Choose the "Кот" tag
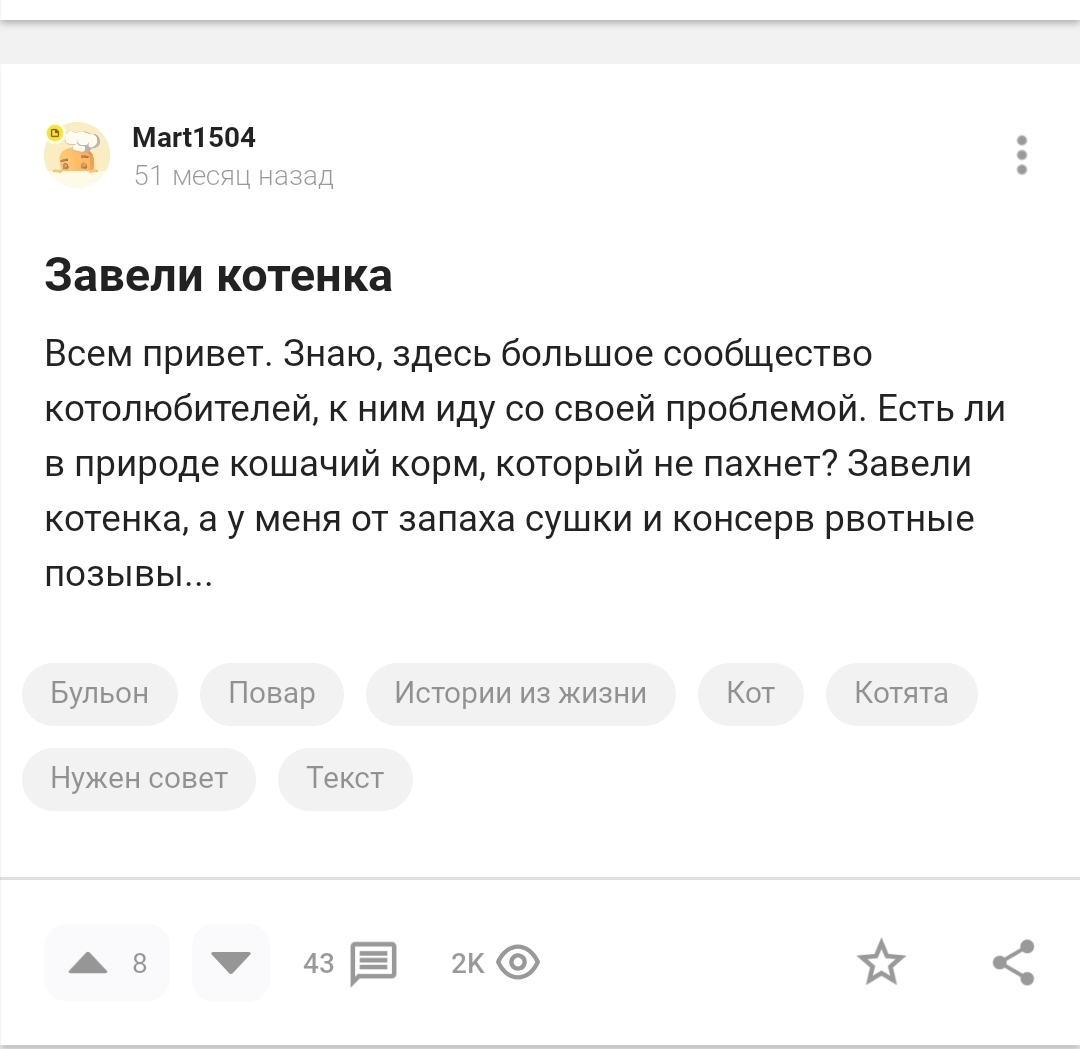Screen dimensions: 1080x1049 [751, 693]
